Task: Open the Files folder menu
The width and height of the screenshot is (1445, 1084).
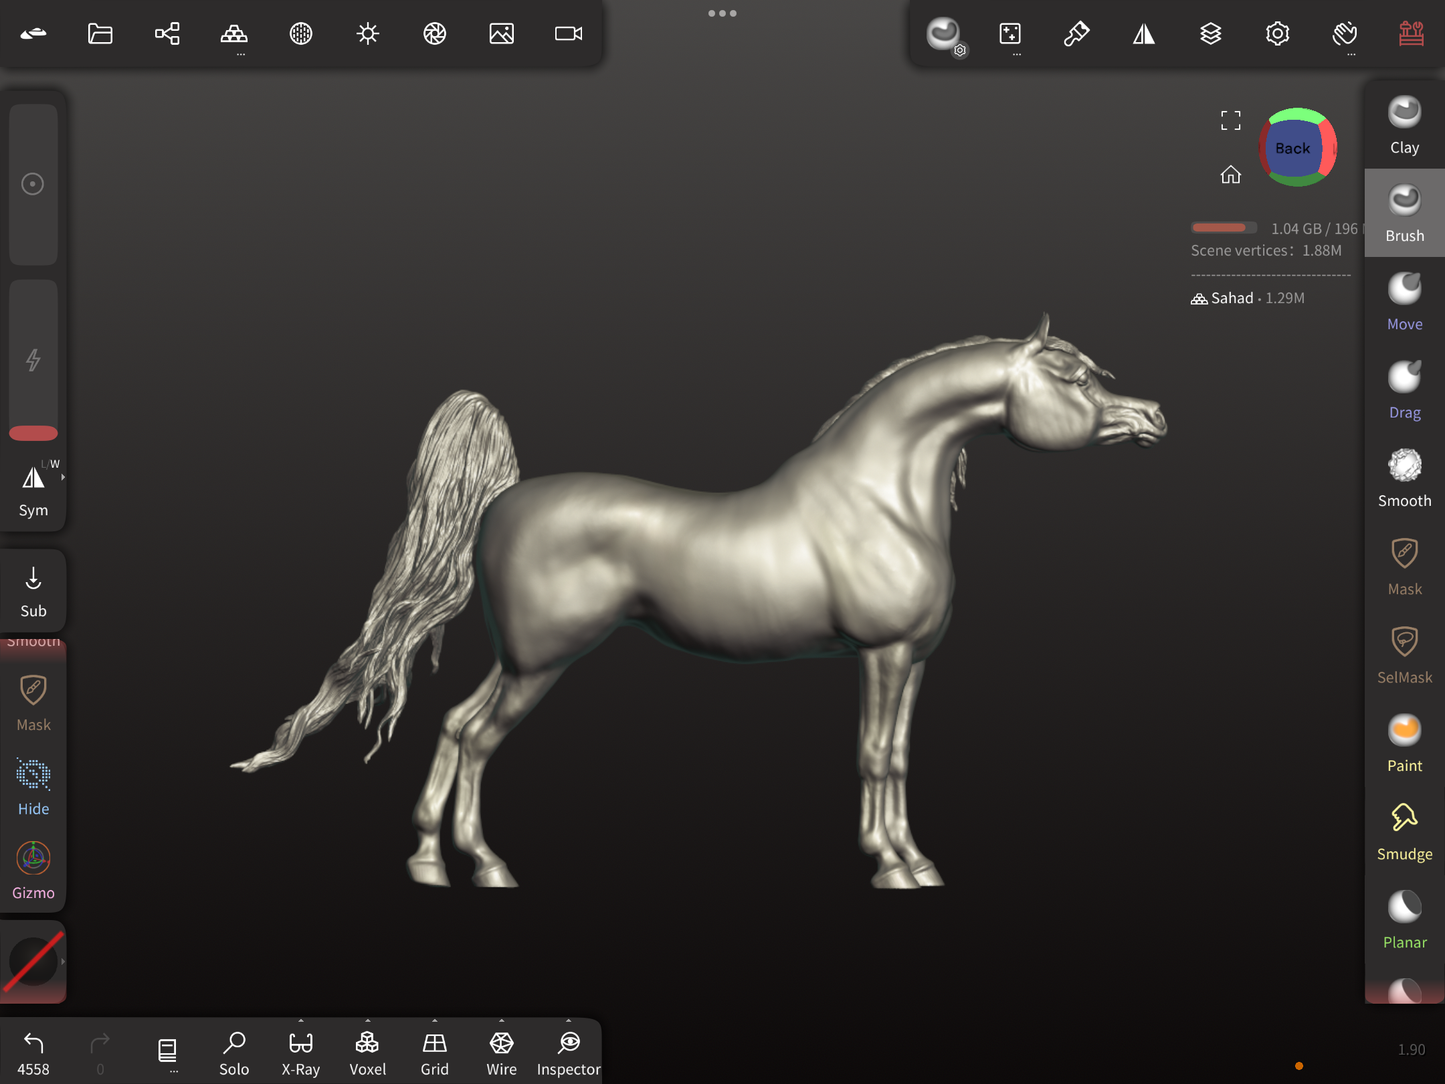Action: (100, 34)
